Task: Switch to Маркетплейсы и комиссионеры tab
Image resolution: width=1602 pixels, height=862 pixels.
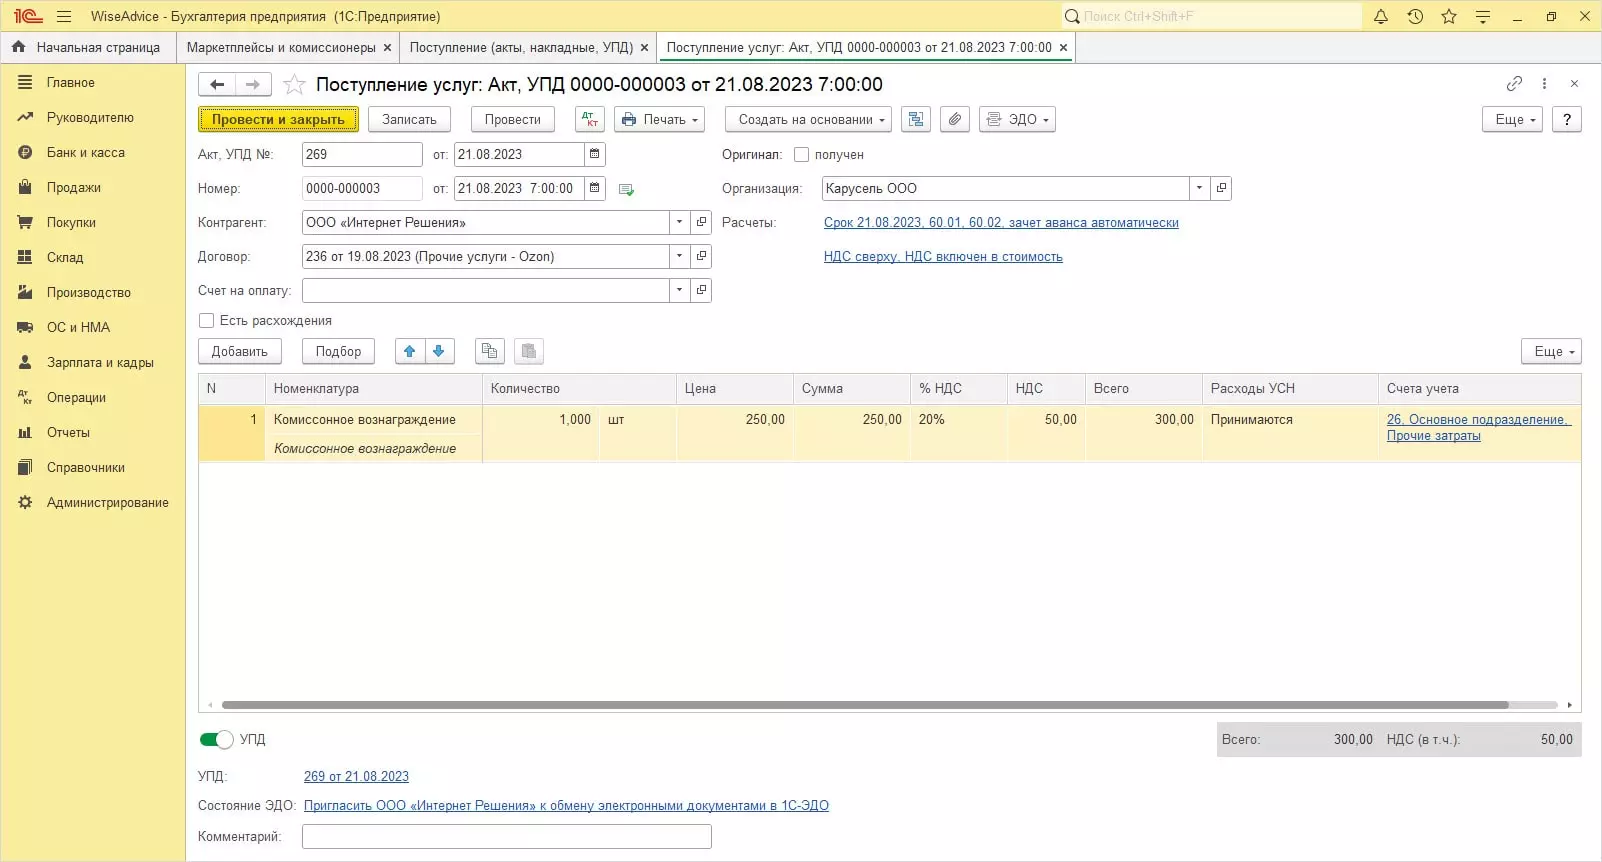Action: [281, 47]
